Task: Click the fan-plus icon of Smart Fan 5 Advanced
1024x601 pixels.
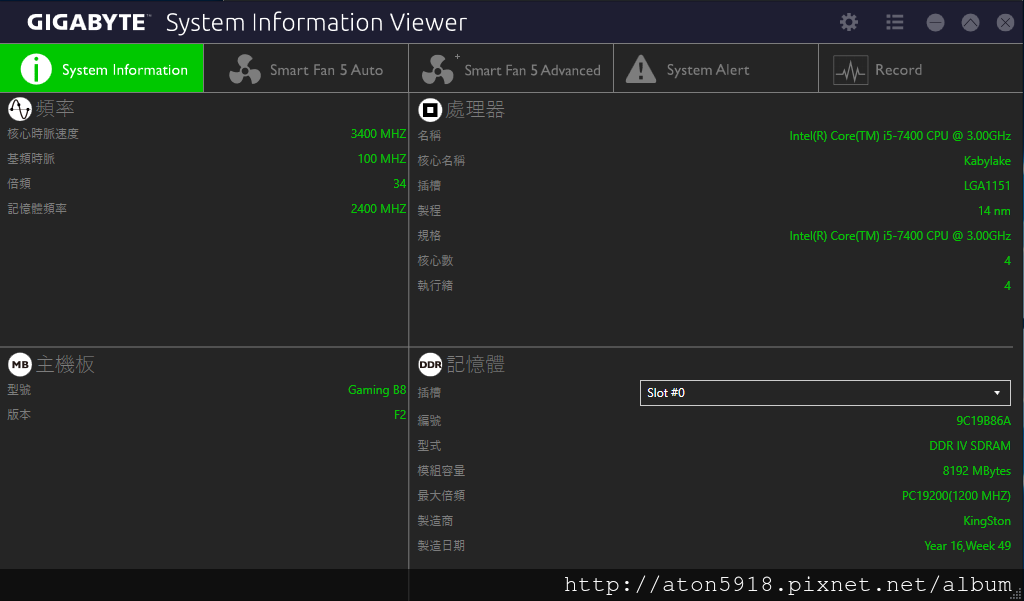Action: pyautogui.click(x=439, y=69)
